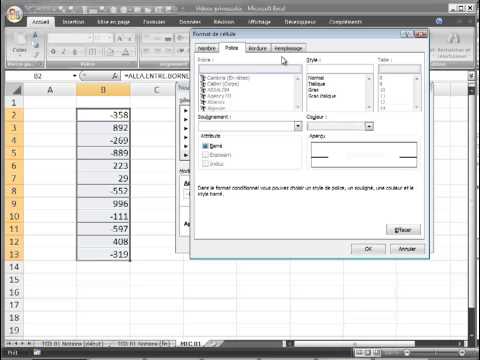Open the Formules ribbon tab

coord(154,22)
